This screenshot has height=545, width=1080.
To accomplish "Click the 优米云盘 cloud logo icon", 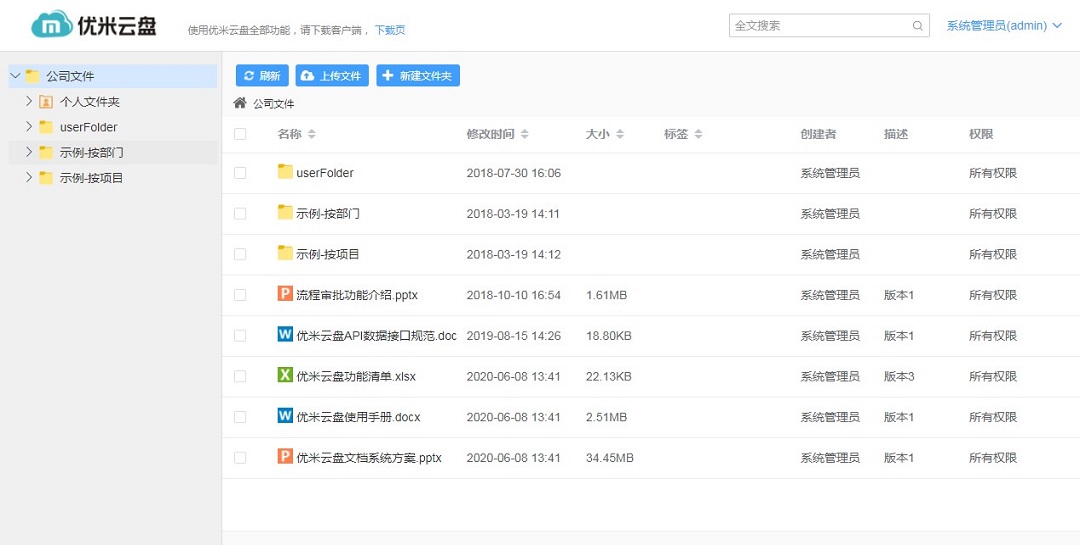I will (51, 25).
